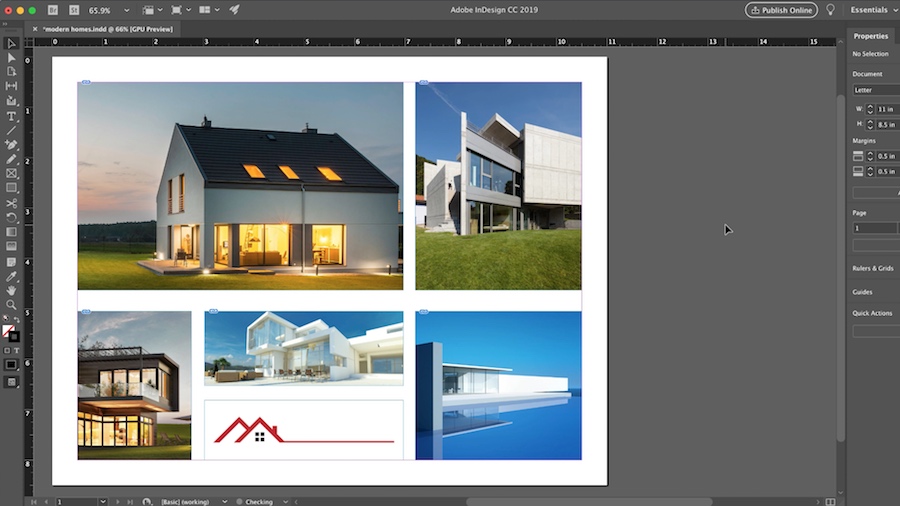Switch to the Properties panel tab
The image size is (900, 506).
pyautogui.click(x=870, y=36)
